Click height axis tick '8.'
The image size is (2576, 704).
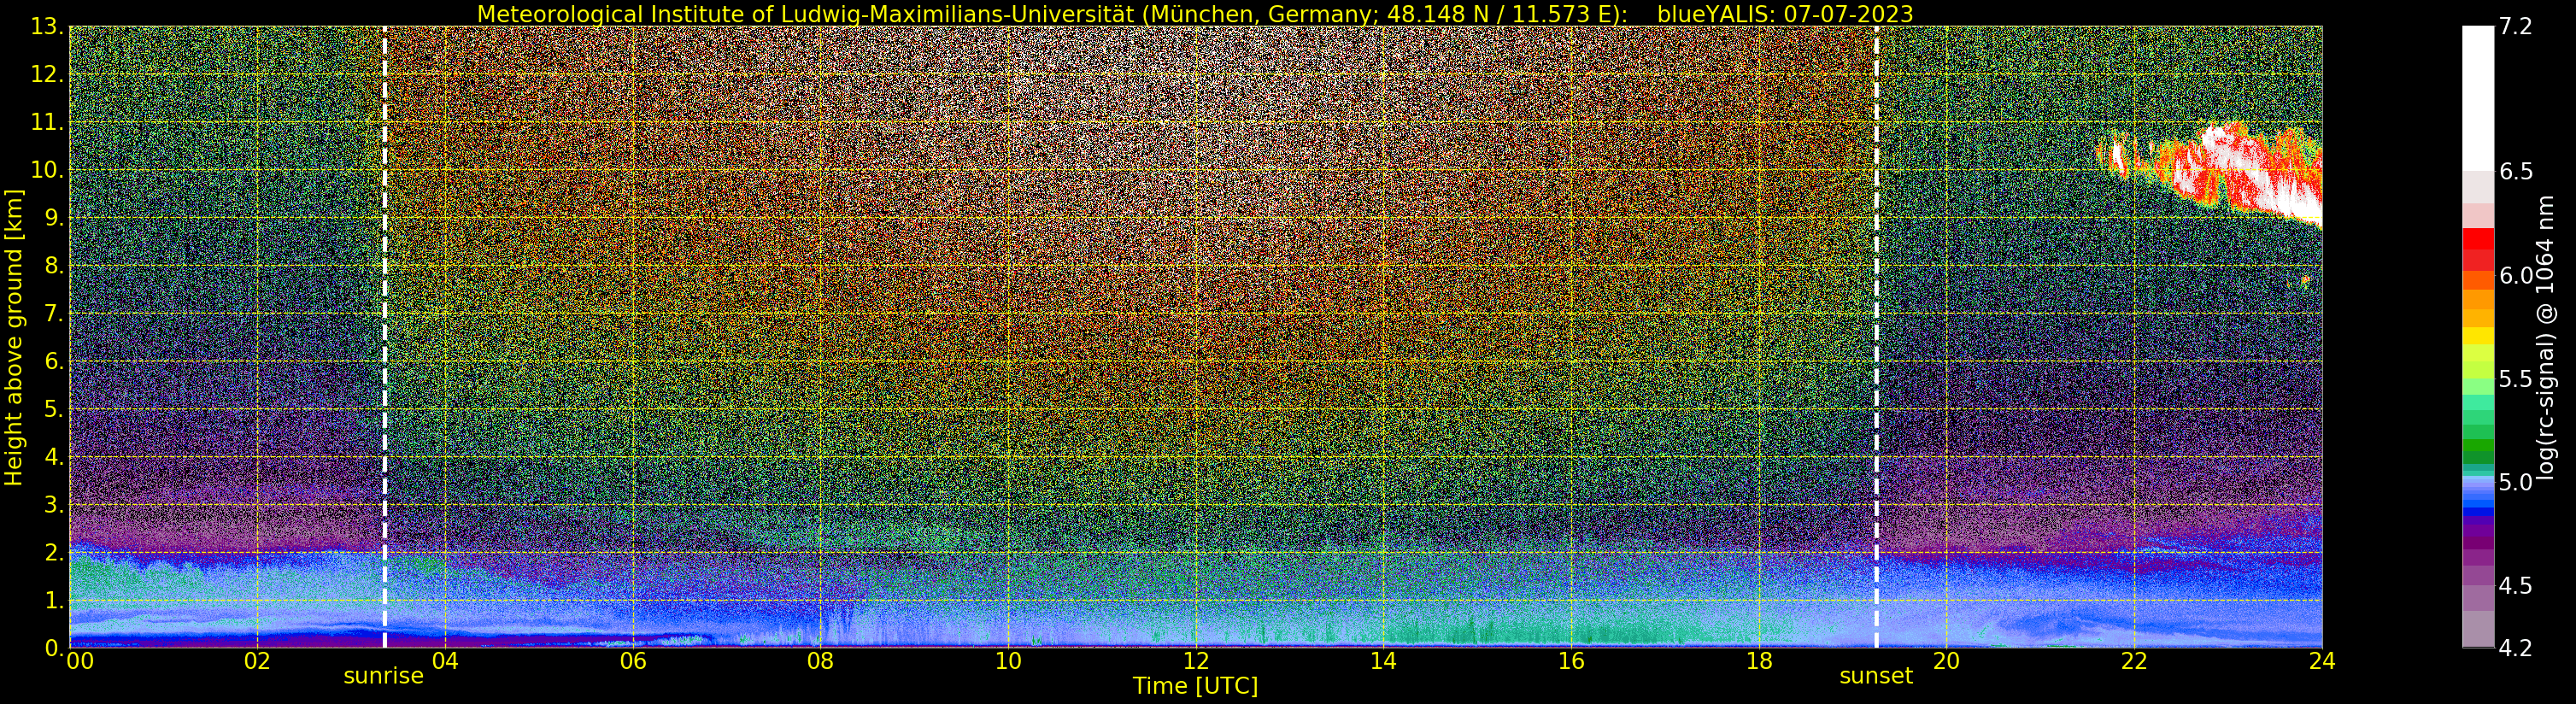[x=54, y=266]
